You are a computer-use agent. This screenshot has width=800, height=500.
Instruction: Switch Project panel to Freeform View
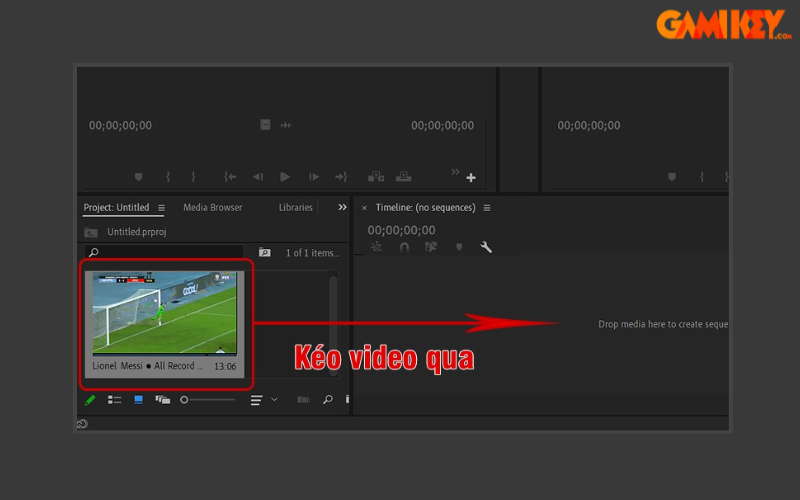tap(163, 400)
